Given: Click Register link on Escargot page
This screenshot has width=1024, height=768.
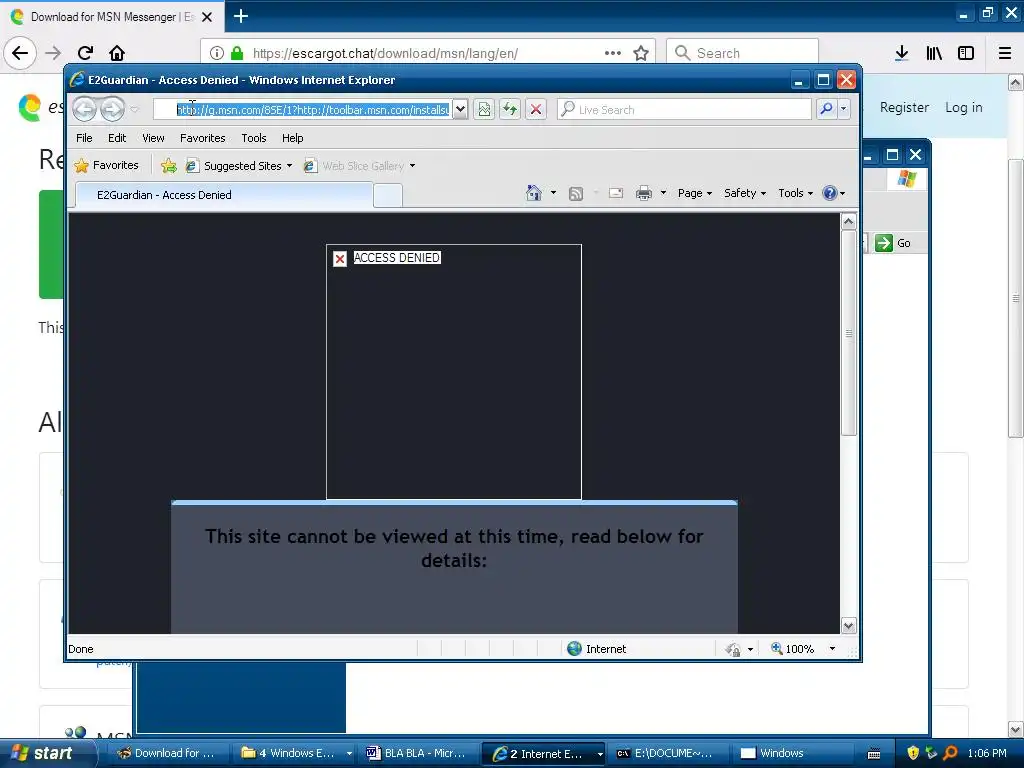Looking at the screenshot, I should (x=904, y=107).
